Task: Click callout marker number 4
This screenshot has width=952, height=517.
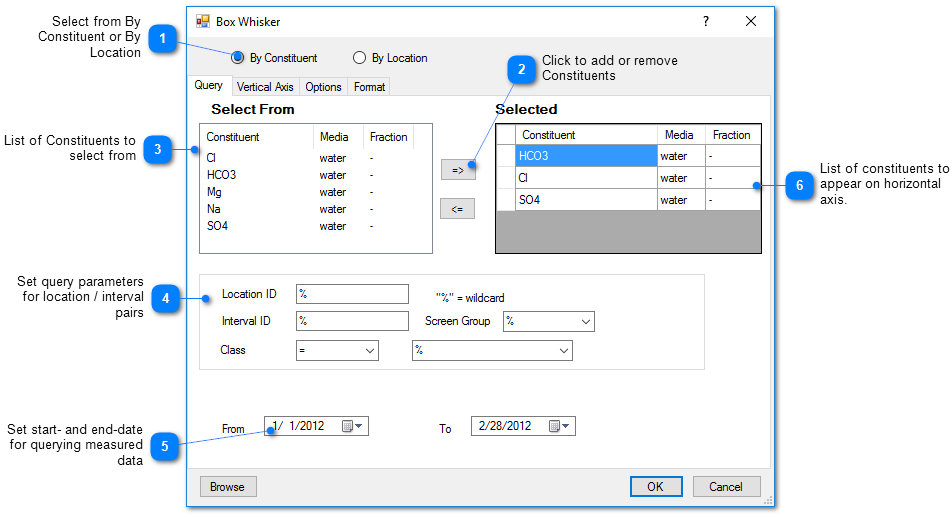Action: coord(165,298)
